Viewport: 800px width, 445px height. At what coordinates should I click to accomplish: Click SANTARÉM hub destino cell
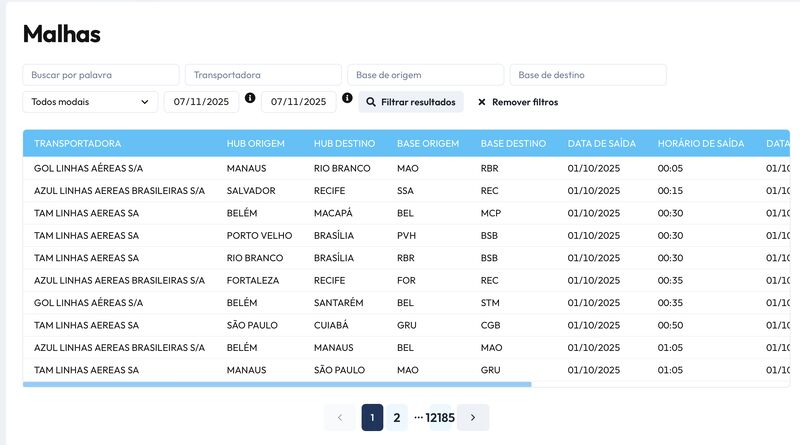click(x=339, y=303)
